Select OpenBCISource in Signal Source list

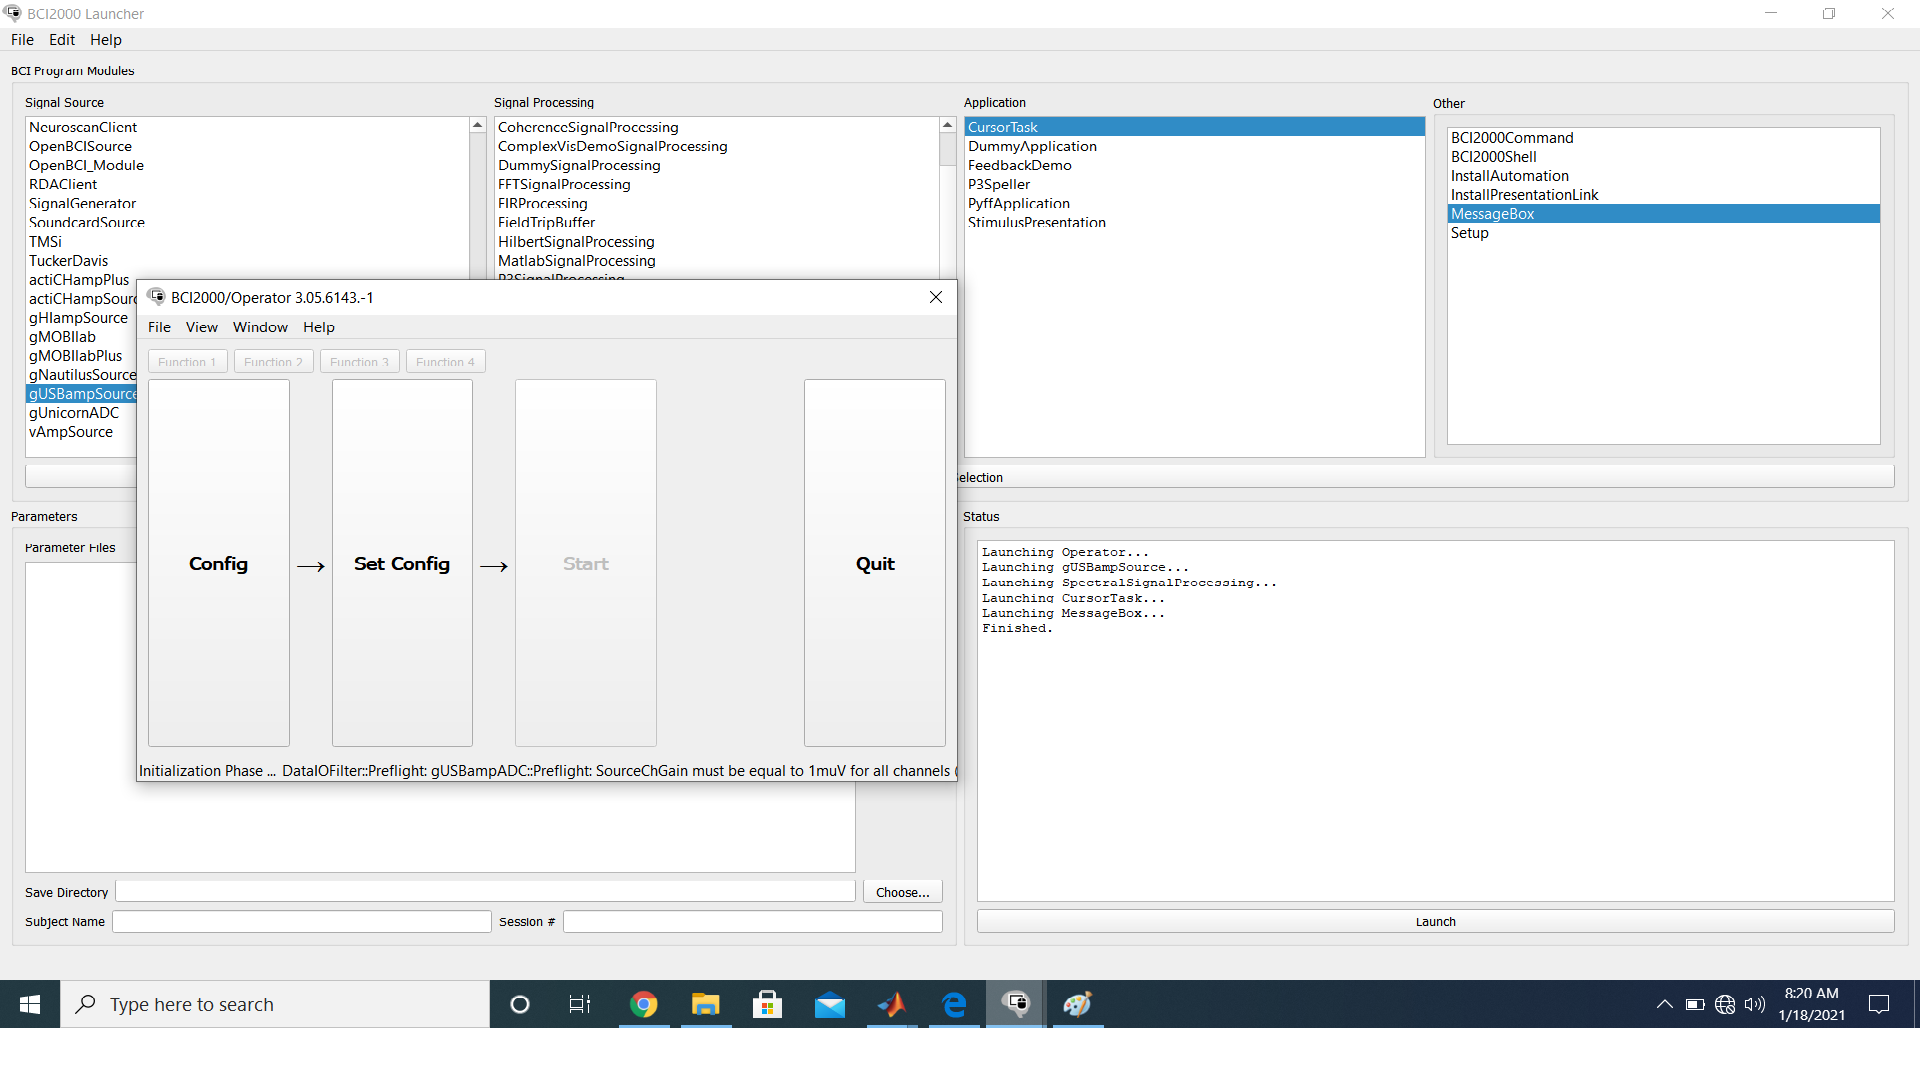coord(80,146)
